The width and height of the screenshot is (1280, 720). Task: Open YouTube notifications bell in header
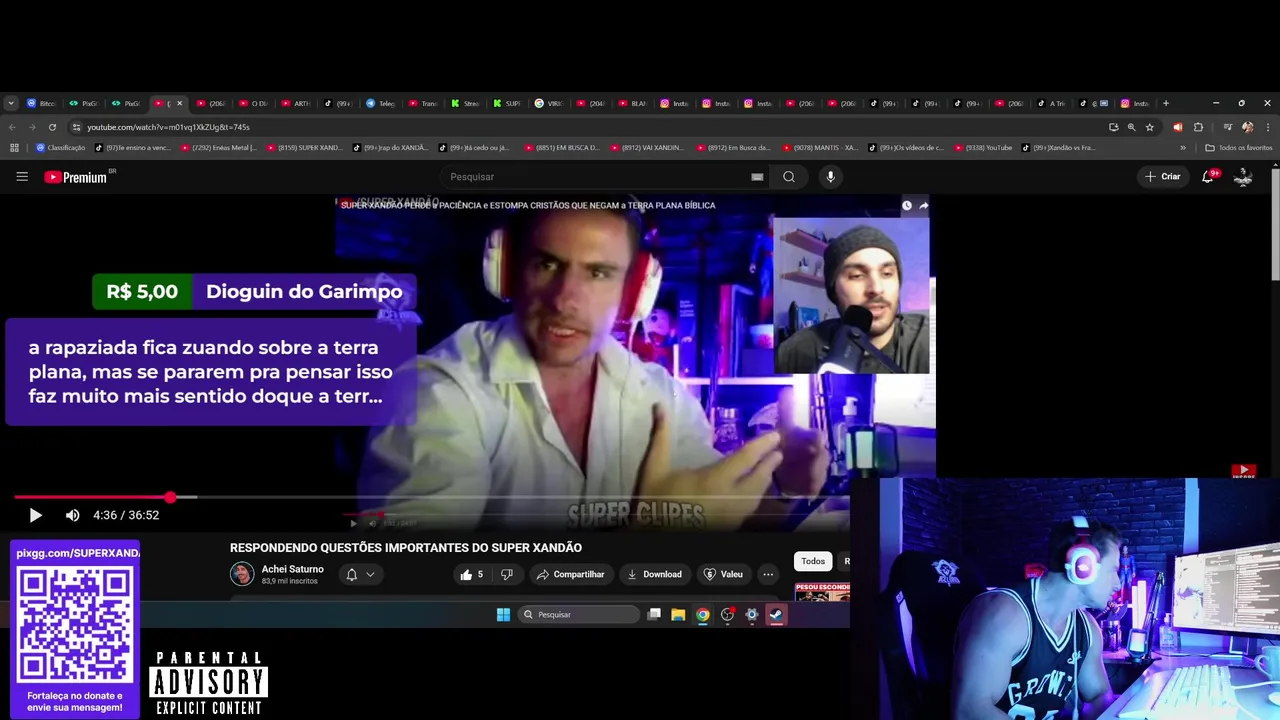[1209, 176]
